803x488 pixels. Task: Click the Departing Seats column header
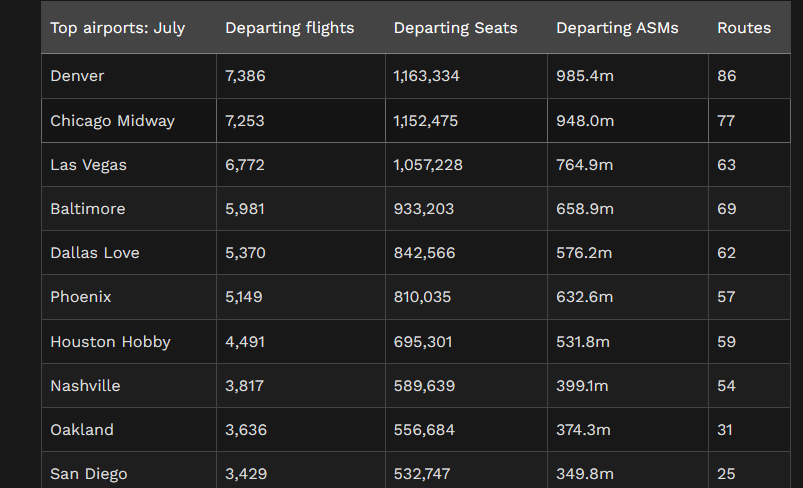click(455, 28)
